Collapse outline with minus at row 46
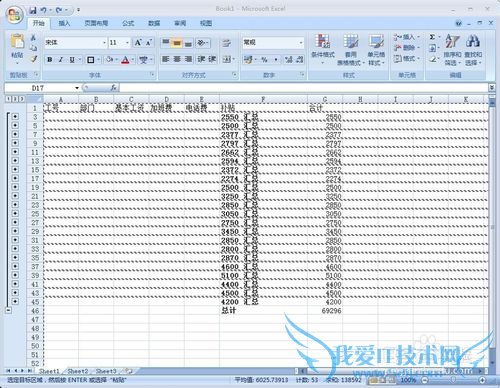The image size is (500, 388). pos(8,310)
